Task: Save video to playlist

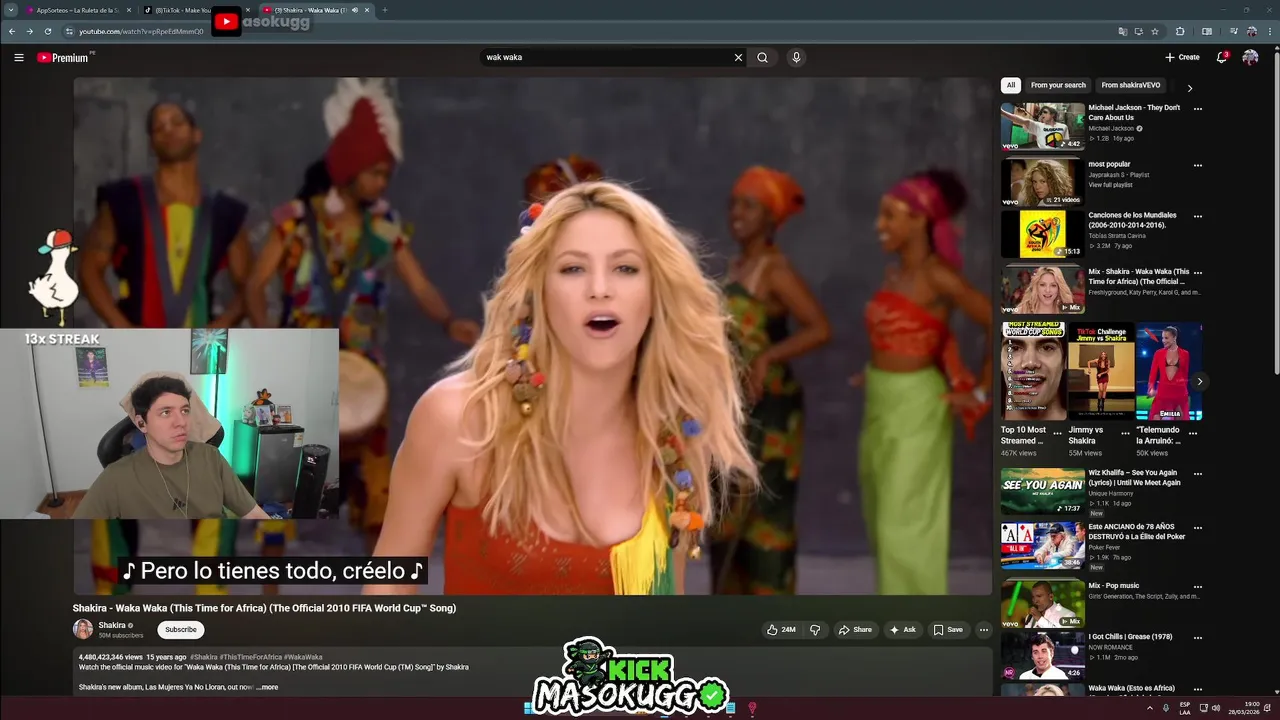Action: [948, 630]
